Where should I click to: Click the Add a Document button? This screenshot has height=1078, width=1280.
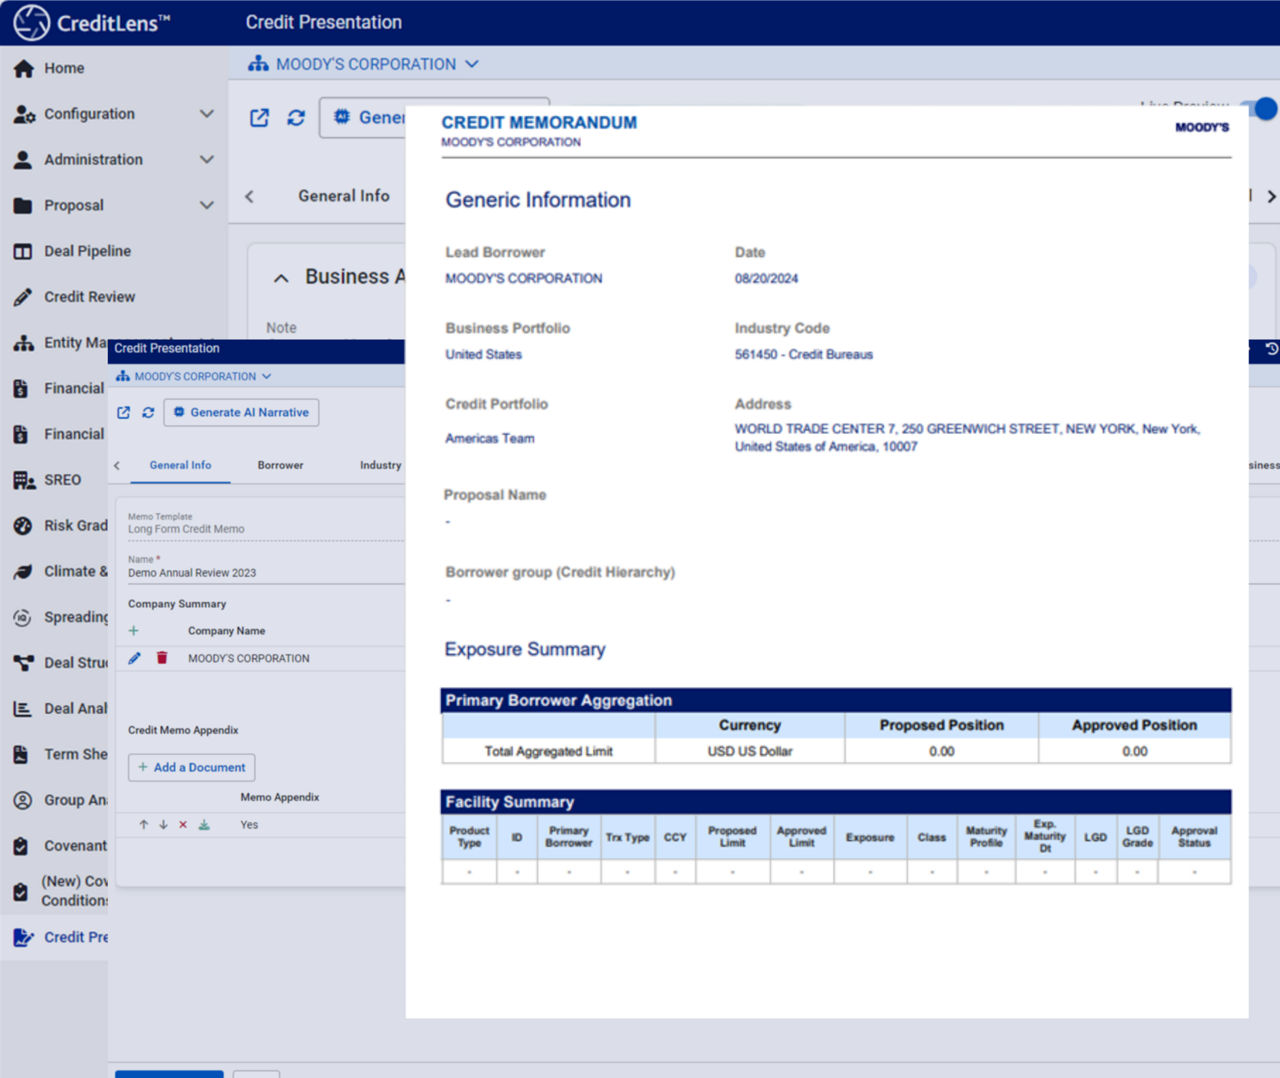click(x=192, y=767)
